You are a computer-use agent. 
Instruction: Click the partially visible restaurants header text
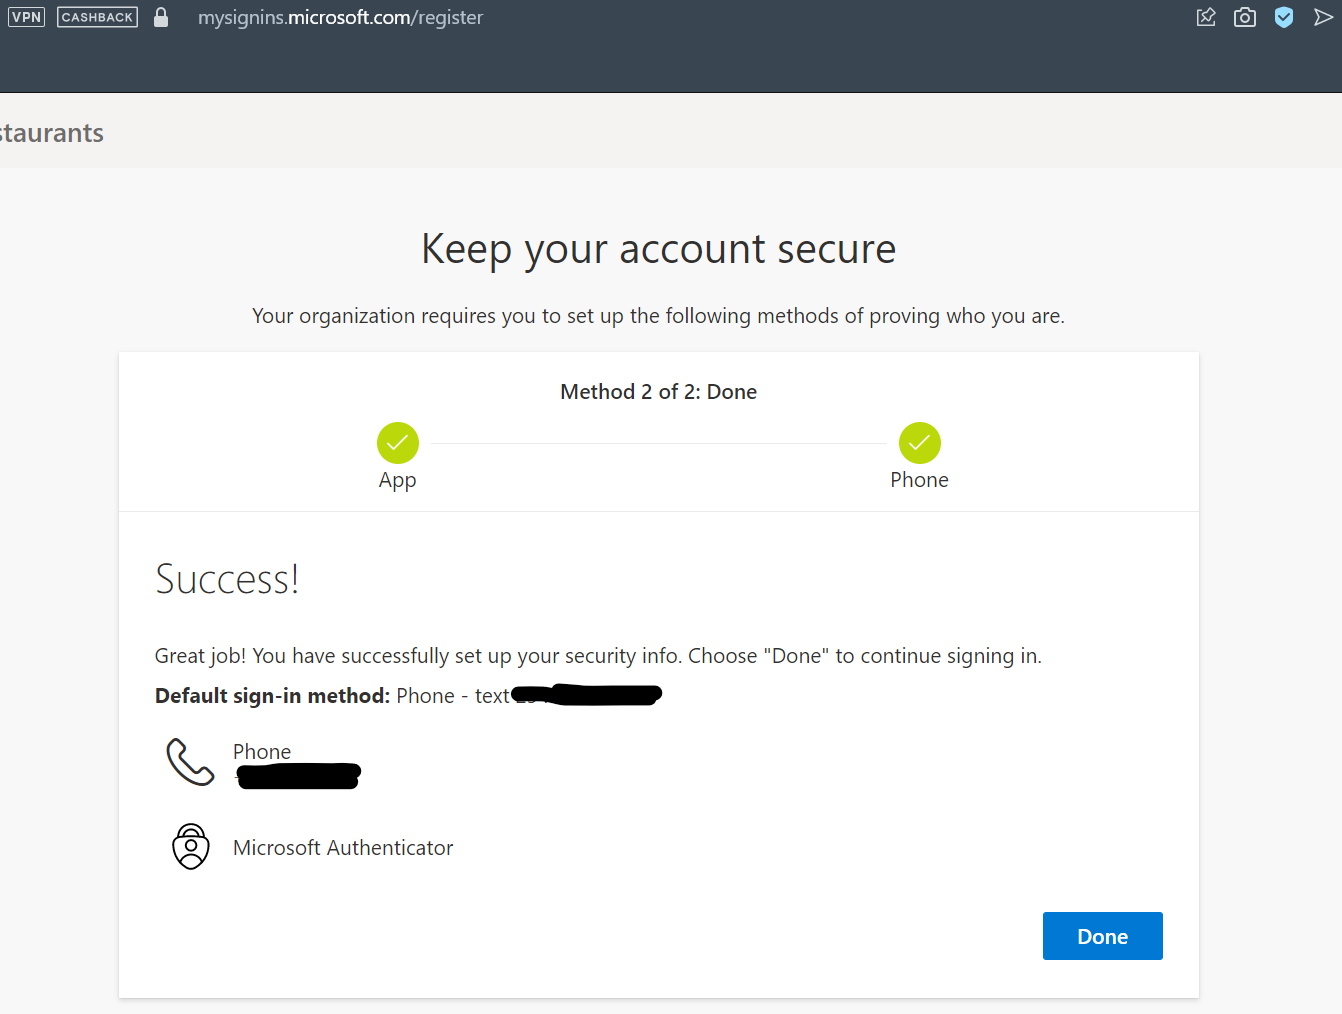point(52,133)
